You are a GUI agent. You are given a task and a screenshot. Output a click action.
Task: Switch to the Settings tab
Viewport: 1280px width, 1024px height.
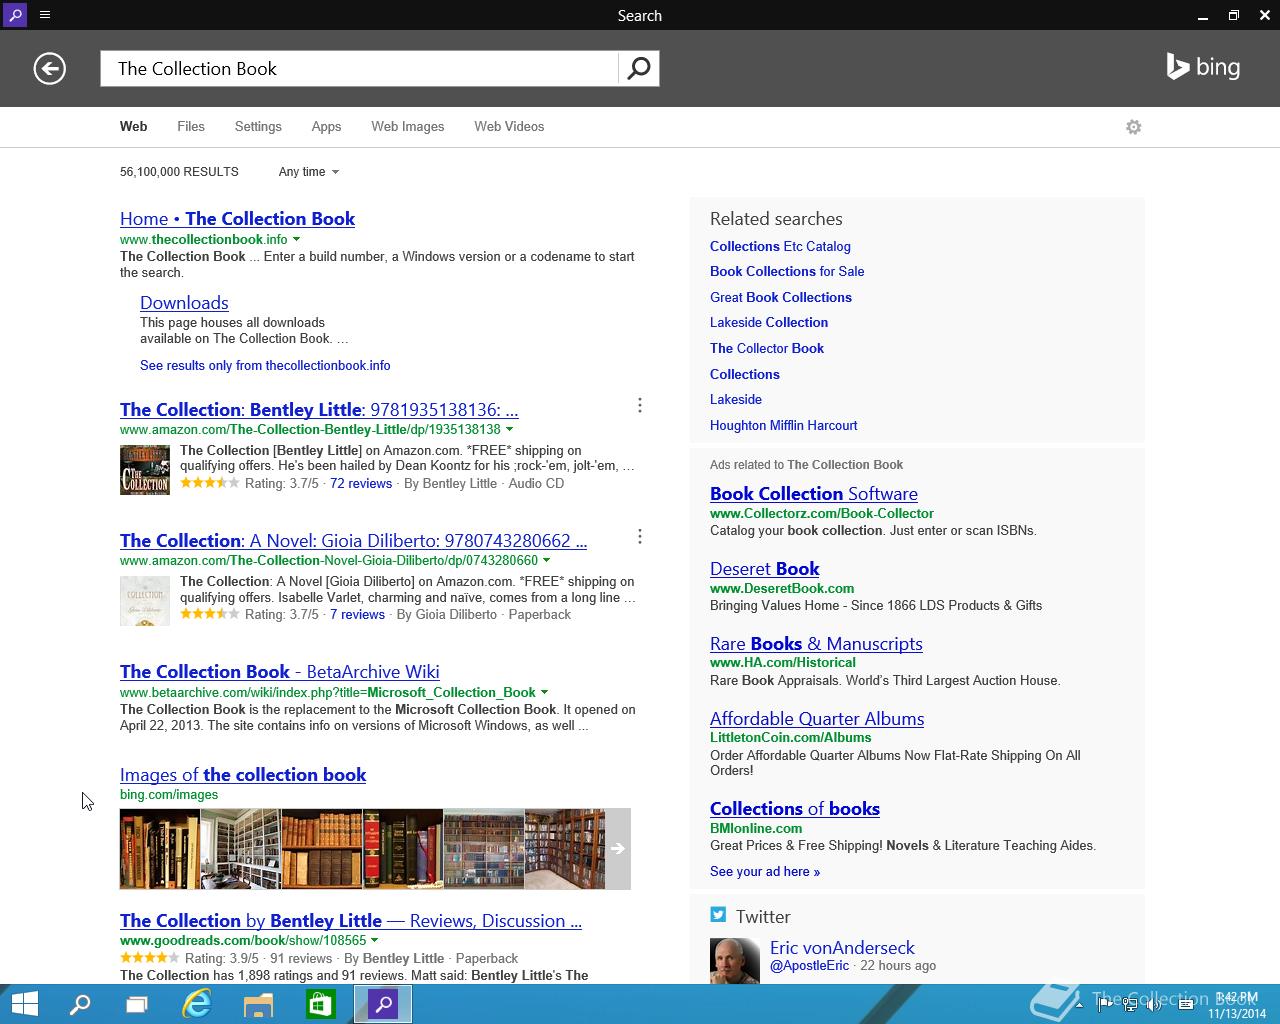tap(258, 126)
